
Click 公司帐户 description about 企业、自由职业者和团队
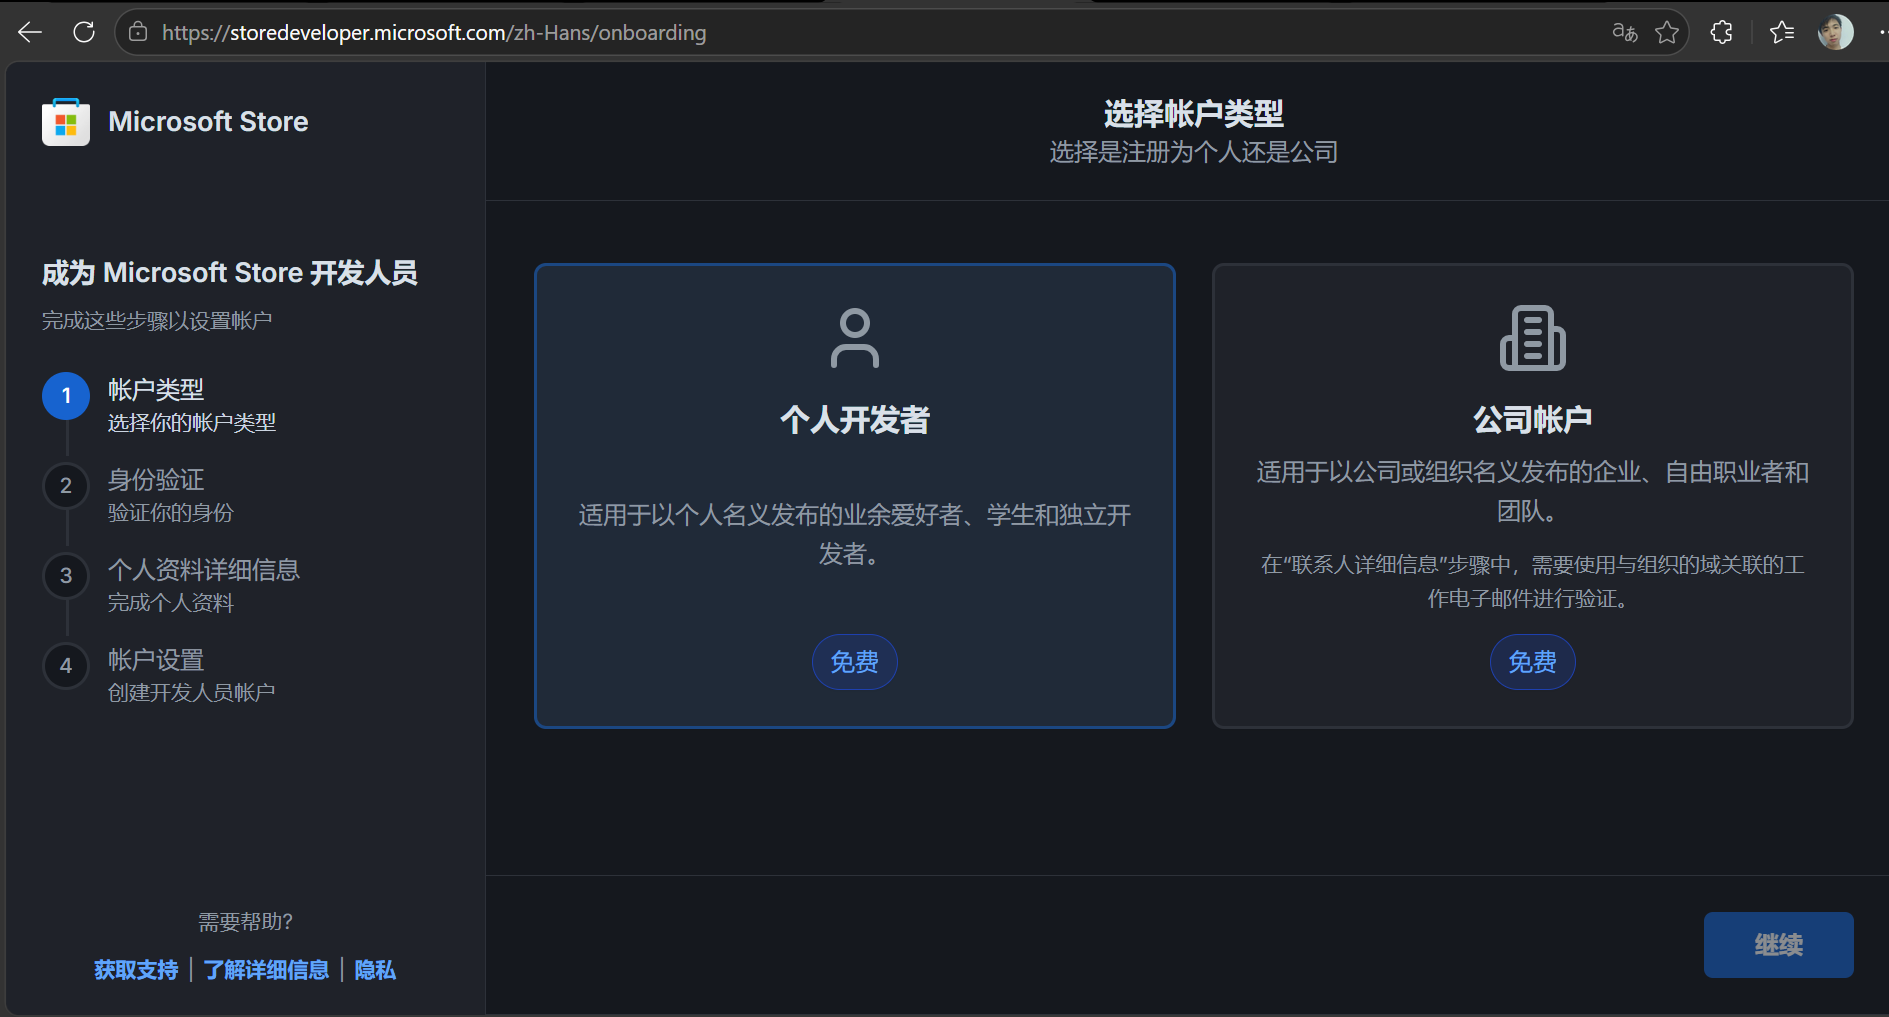click(x=1533, y=491)
